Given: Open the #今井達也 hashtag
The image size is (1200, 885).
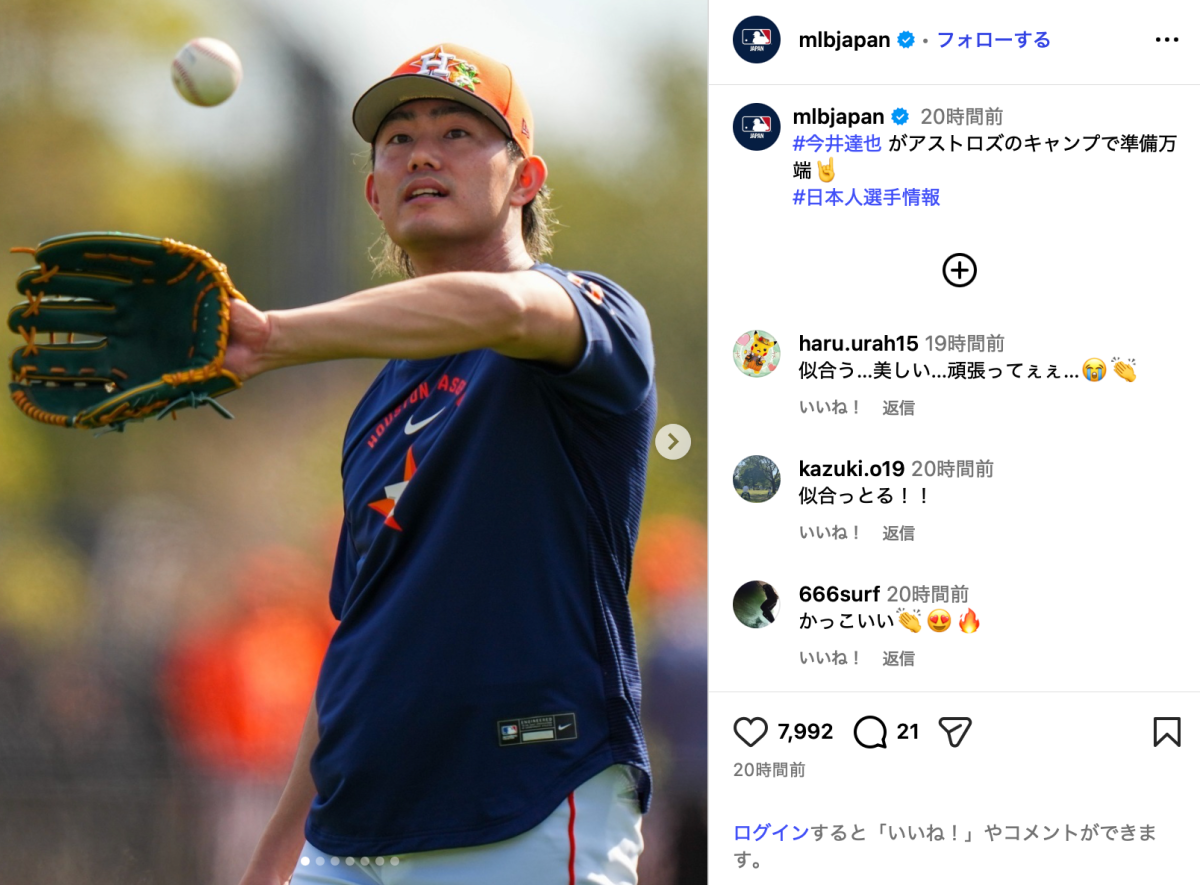Looking at the screenshot, I should click(837, 143).
